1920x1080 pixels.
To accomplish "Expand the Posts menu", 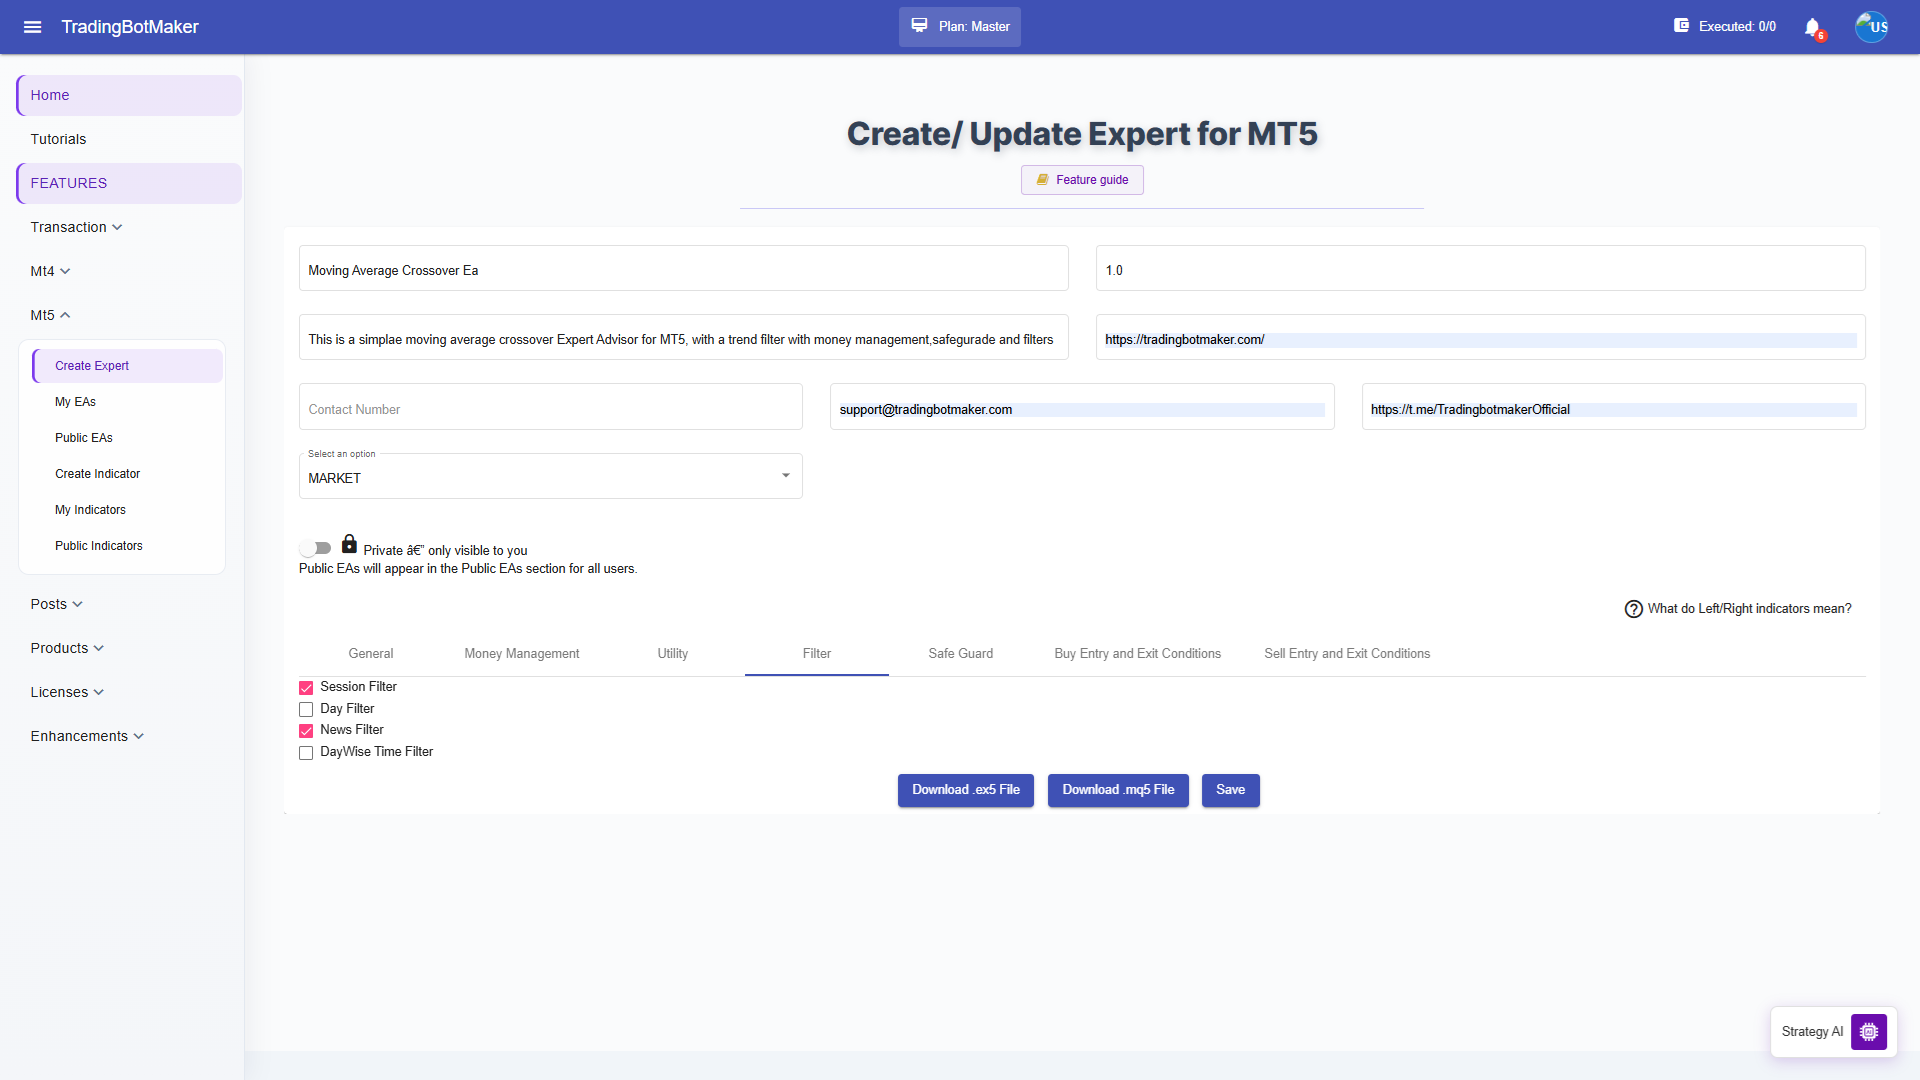I will (x=56, y=604).
